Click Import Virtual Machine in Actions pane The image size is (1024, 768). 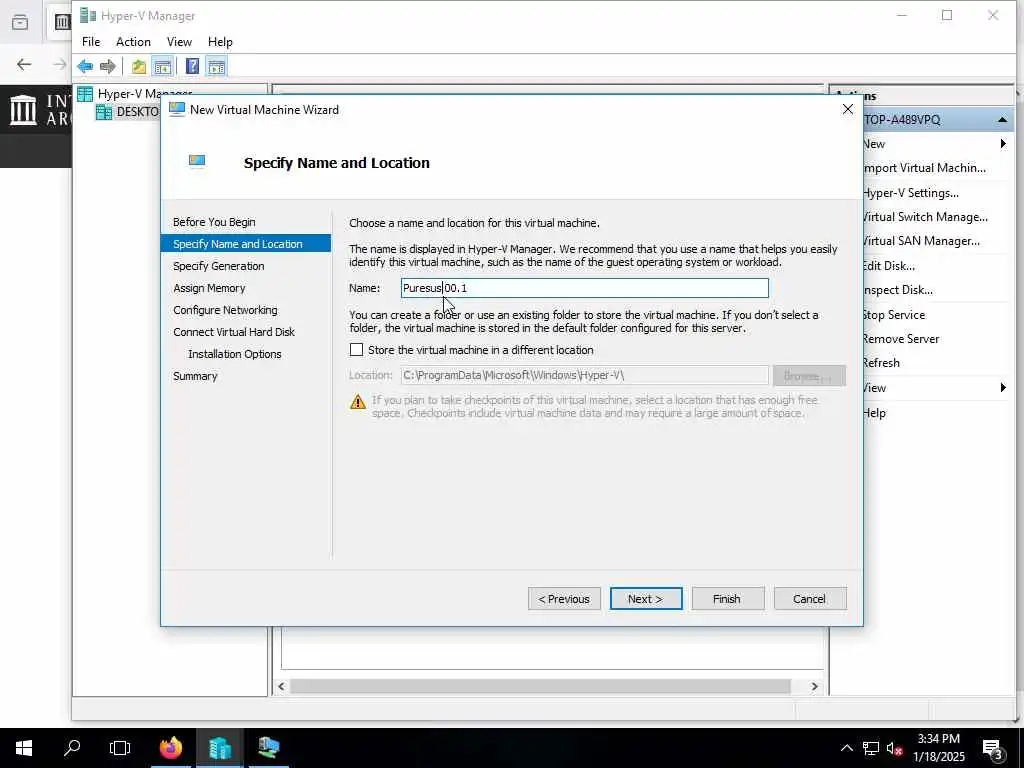925,168
